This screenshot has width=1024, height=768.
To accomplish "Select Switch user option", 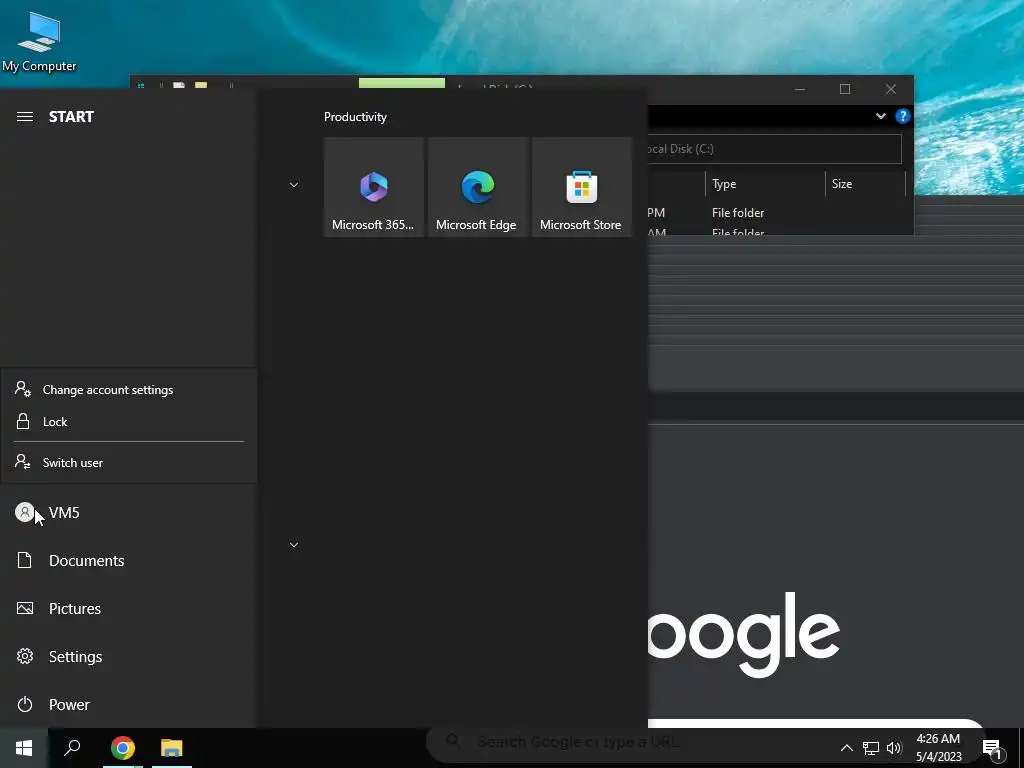I will [129, 462].
